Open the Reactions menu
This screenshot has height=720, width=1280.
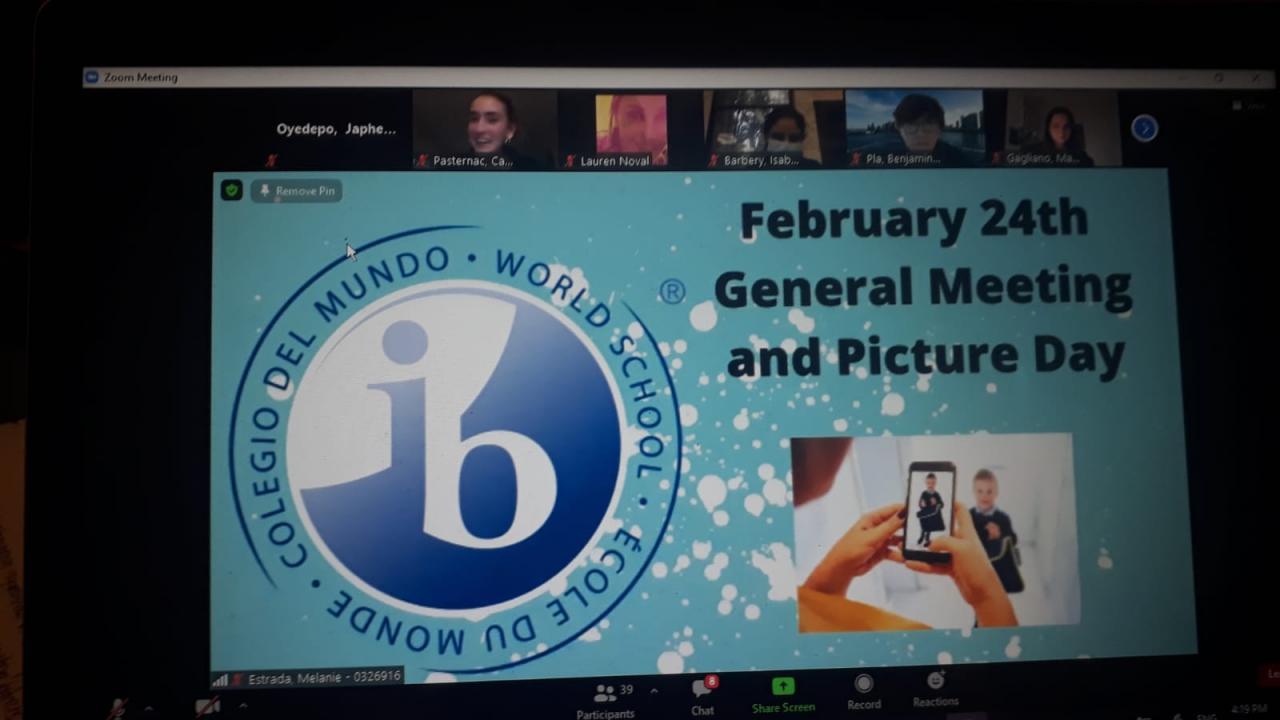pos(935,689)
